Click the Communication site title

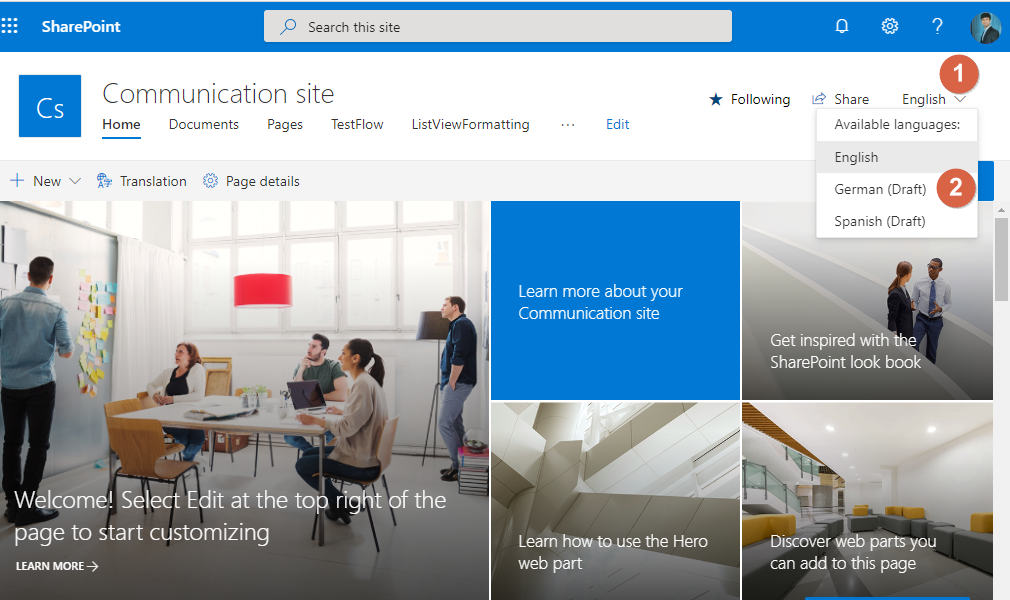(x=218, y=94)
